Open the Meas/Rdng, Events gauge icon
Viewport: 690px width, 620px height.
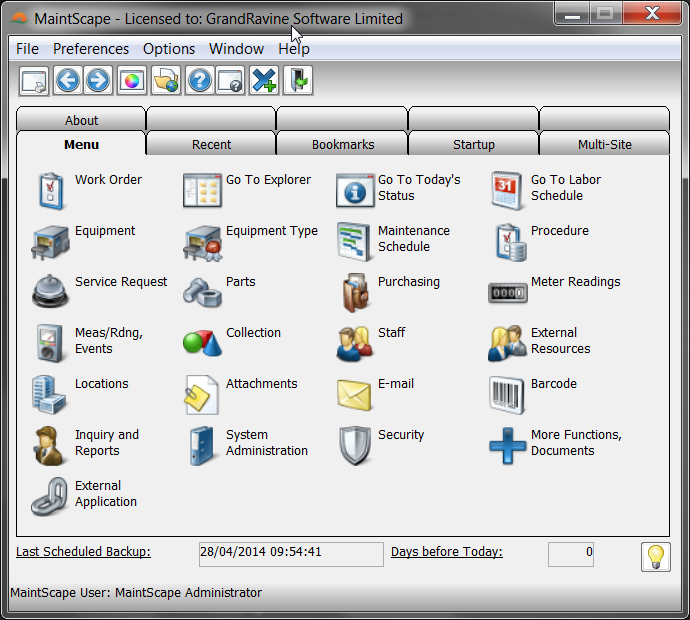49,343
